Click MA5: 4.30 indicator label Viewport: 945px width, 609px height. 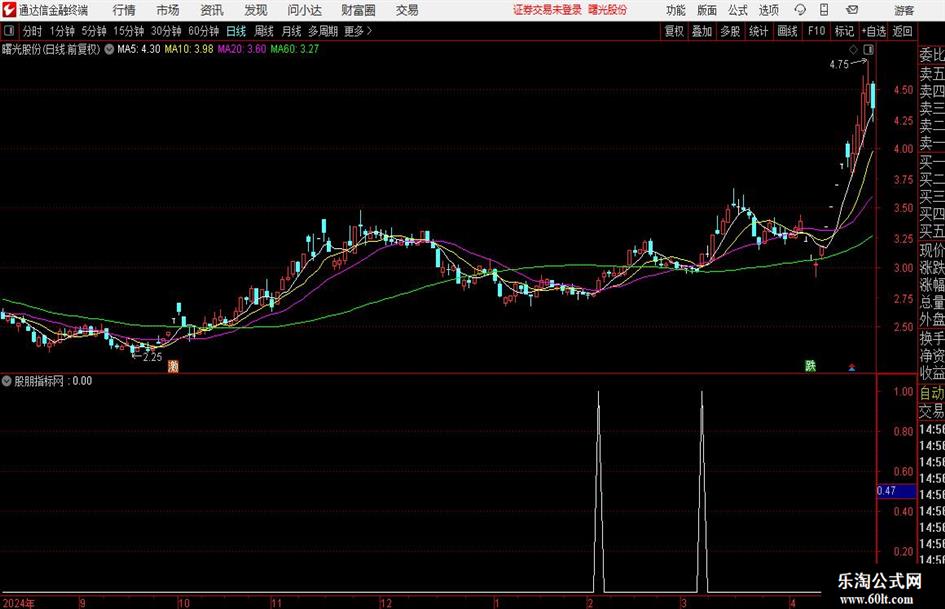point(139,49)
